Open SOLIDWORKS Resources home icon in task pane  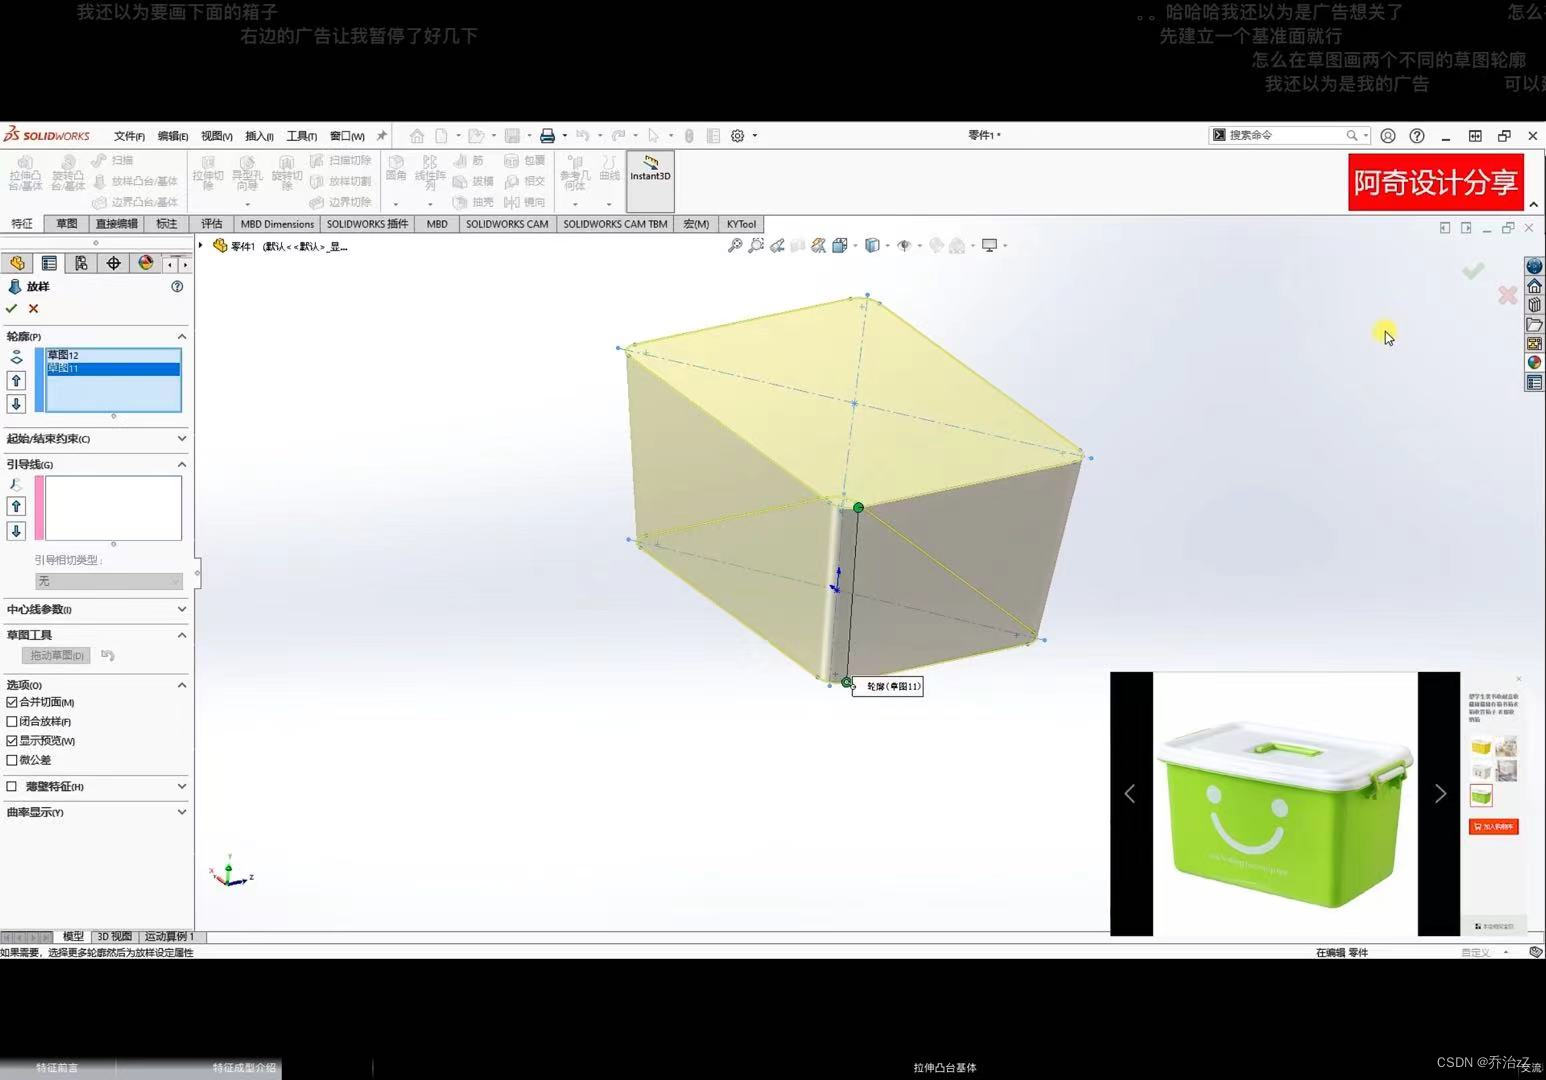[1534, 286]
